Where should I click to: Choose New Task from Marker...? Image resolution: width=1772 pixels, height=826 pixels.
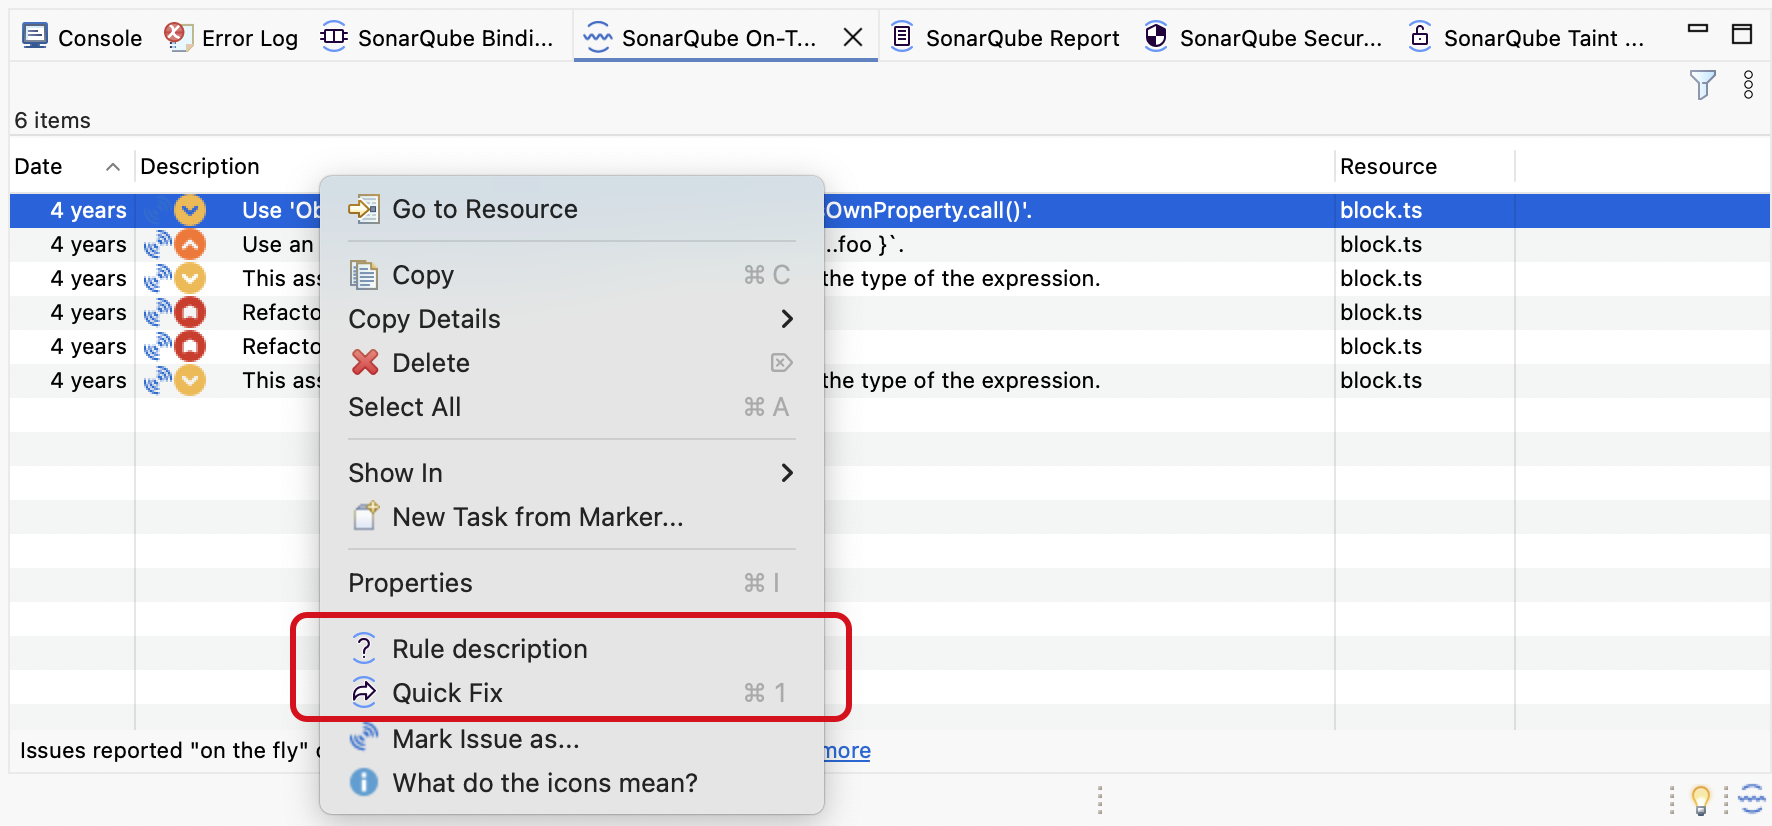(572, 517)
